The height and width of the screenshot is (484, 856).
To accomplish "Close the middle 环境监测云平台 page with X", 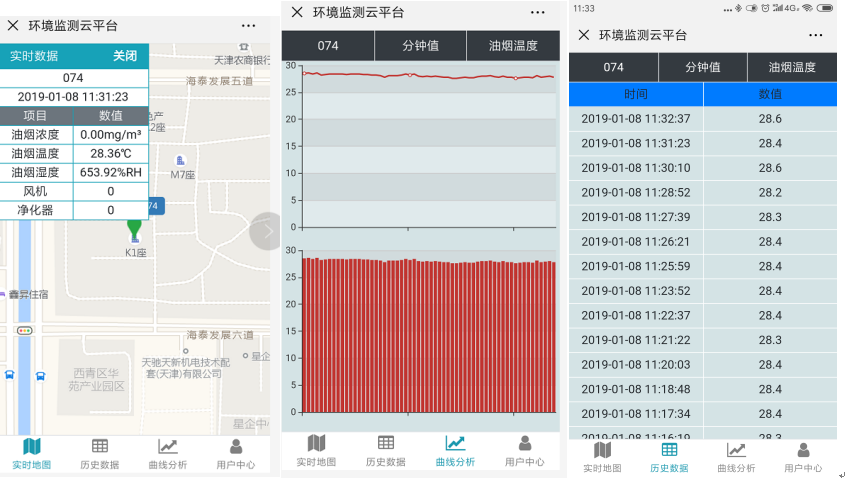I will coord(297,12).
